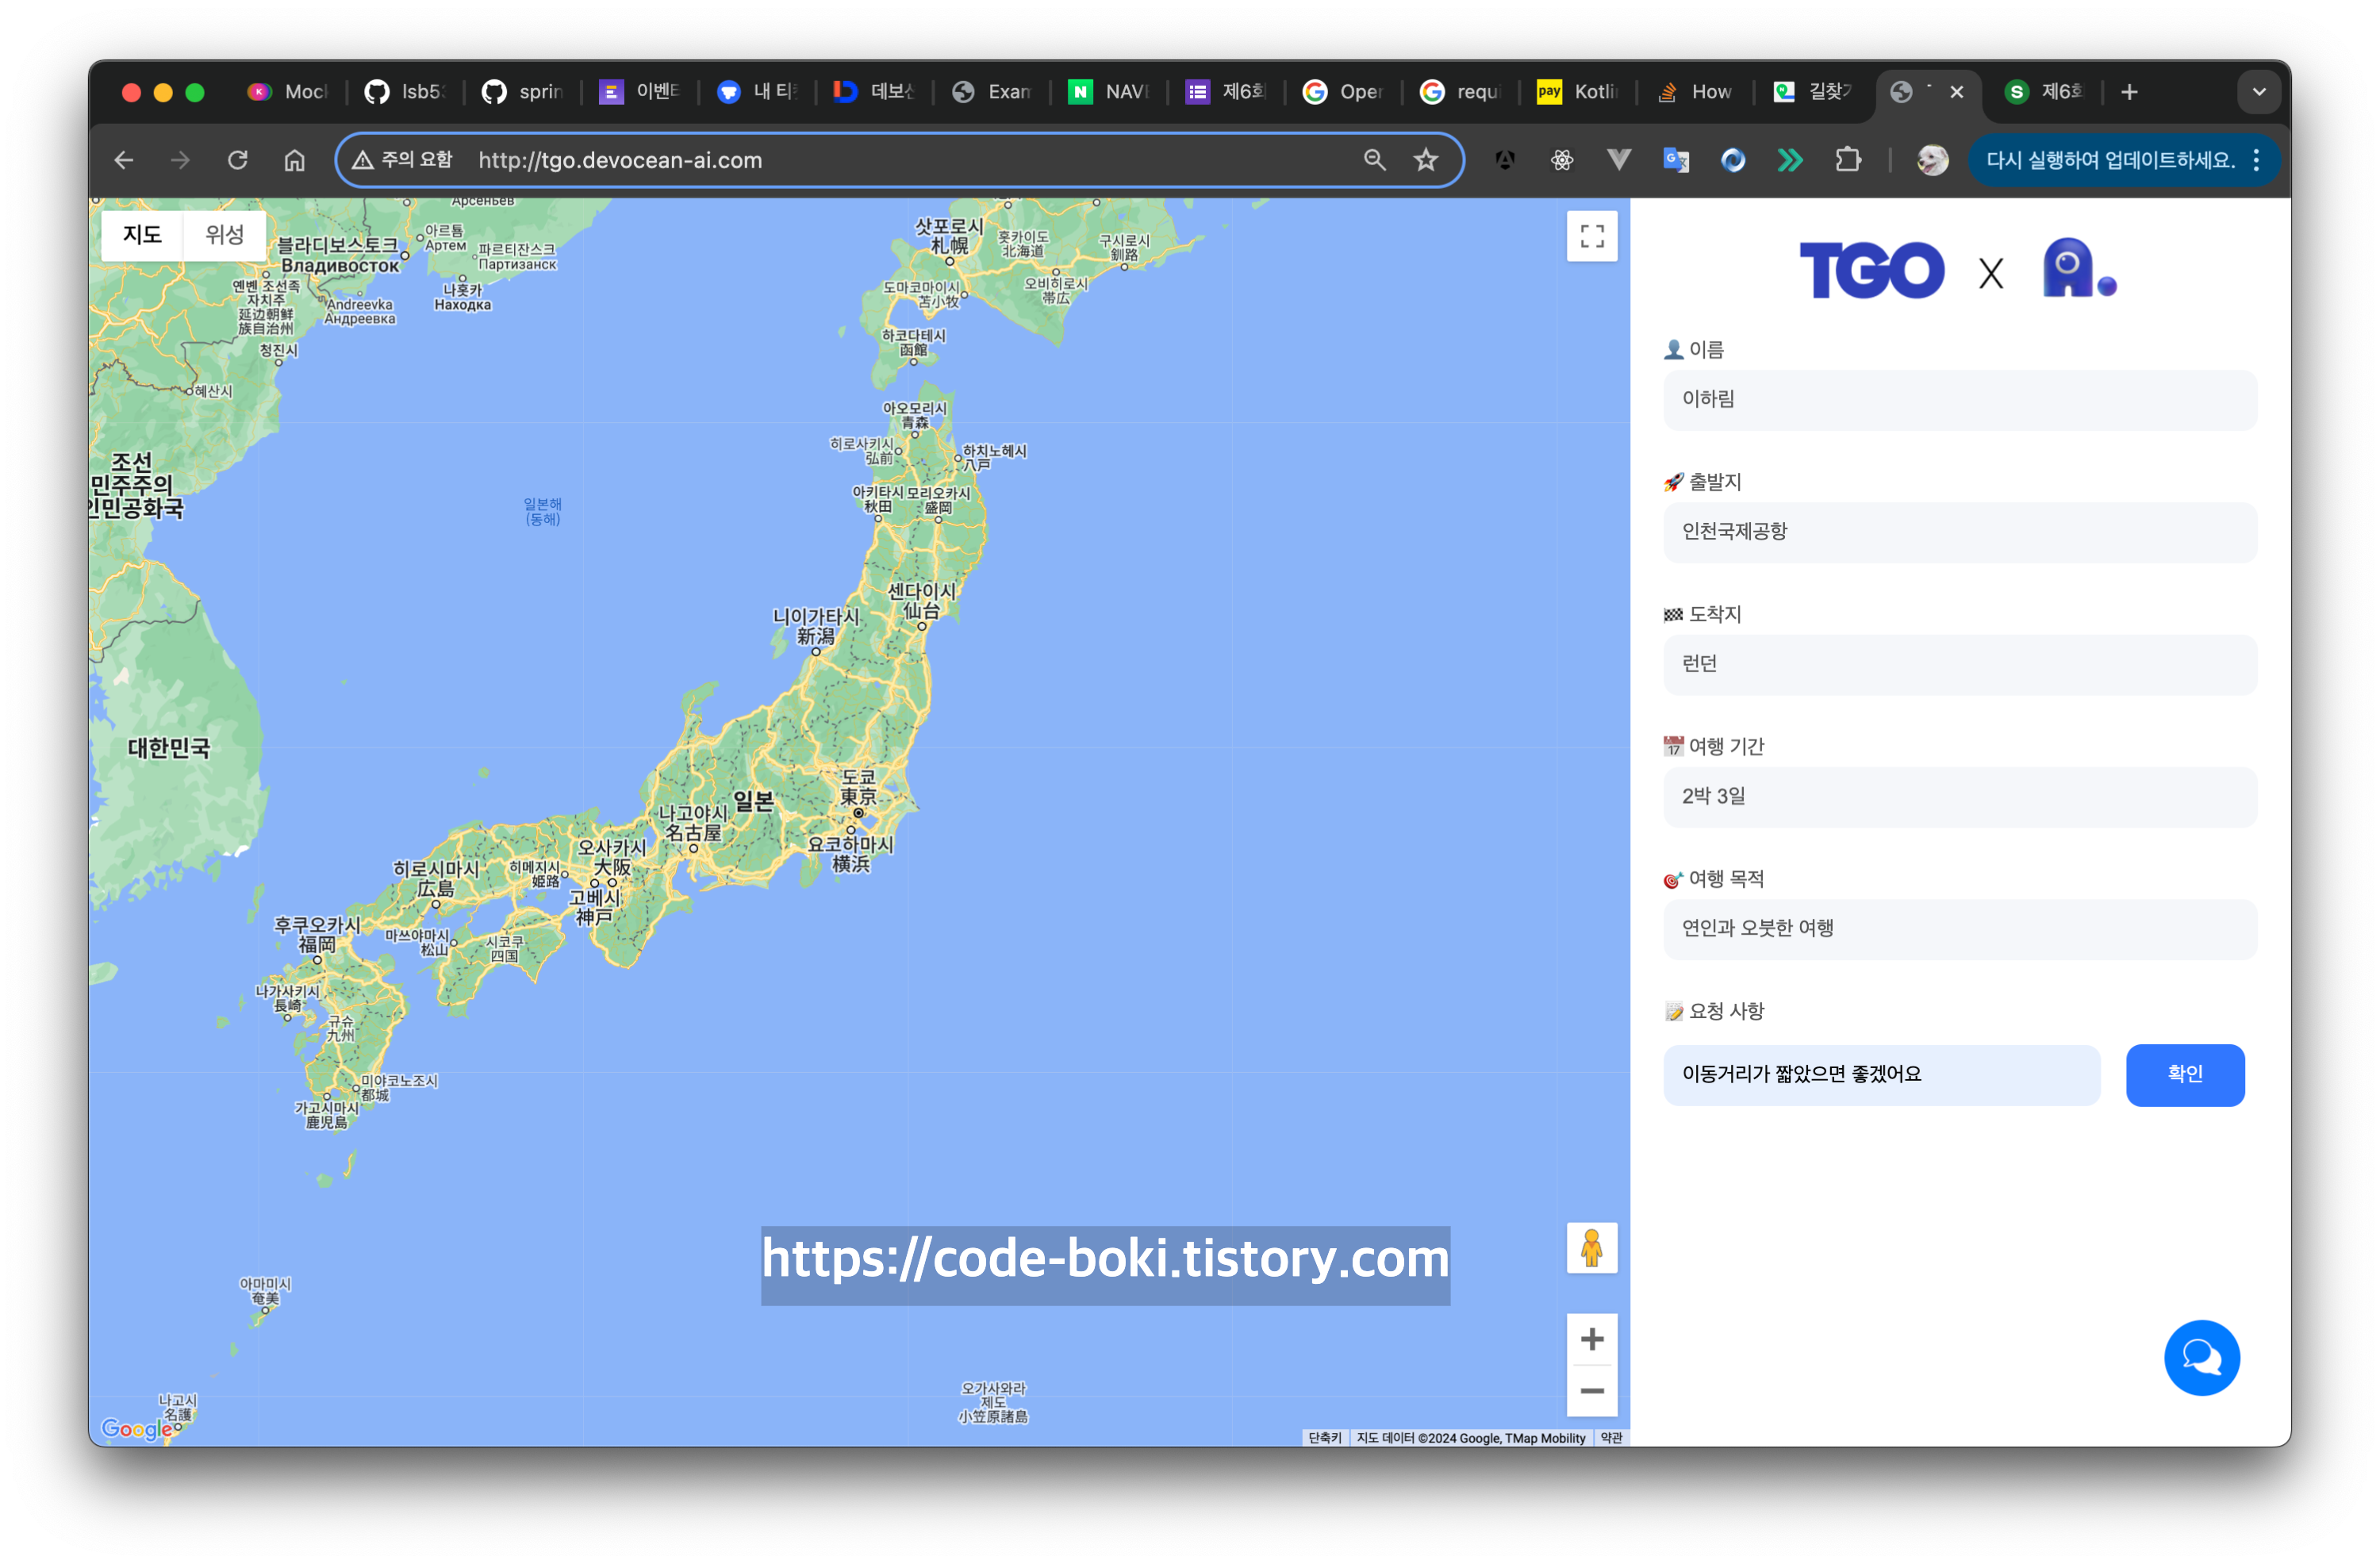Image resolution: width=2380 pixels, height=1564 pixels.
Task: Bookmark this page with the star icon
Action: tap(1425, 160)
